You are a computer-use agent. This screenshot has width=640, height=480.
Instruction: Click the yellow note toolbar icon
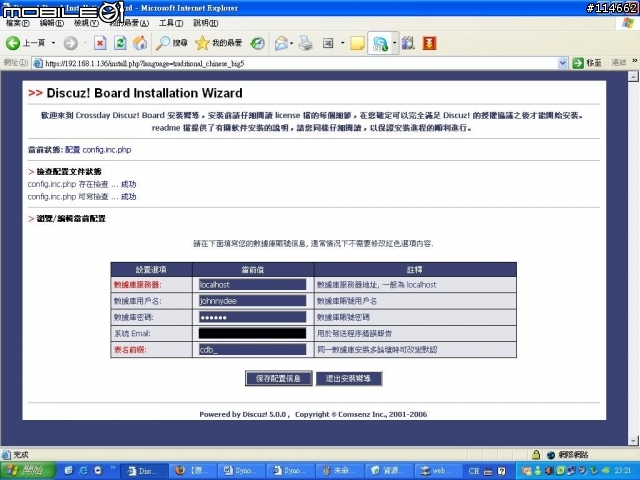click(357, 43)
